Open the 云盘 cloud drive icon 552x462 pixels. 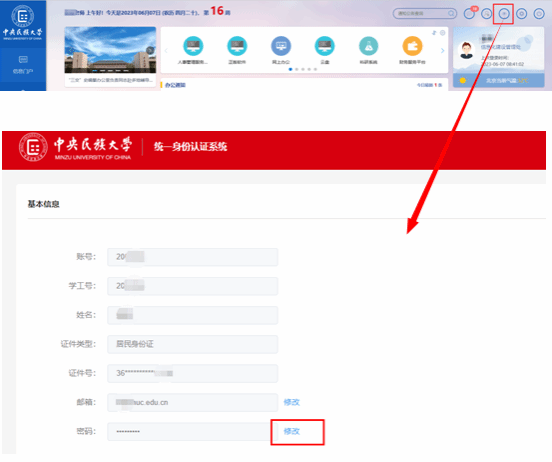325,46
